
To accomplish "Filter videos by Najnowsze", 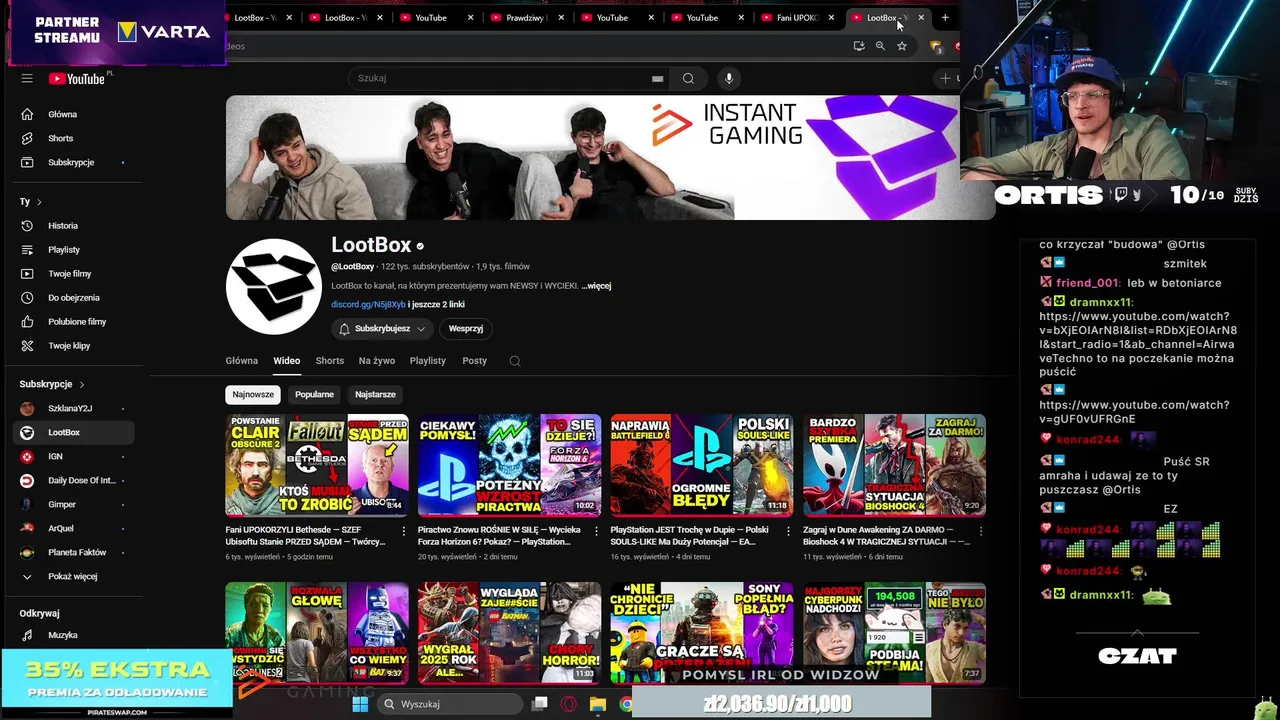I will coord(253,394).
